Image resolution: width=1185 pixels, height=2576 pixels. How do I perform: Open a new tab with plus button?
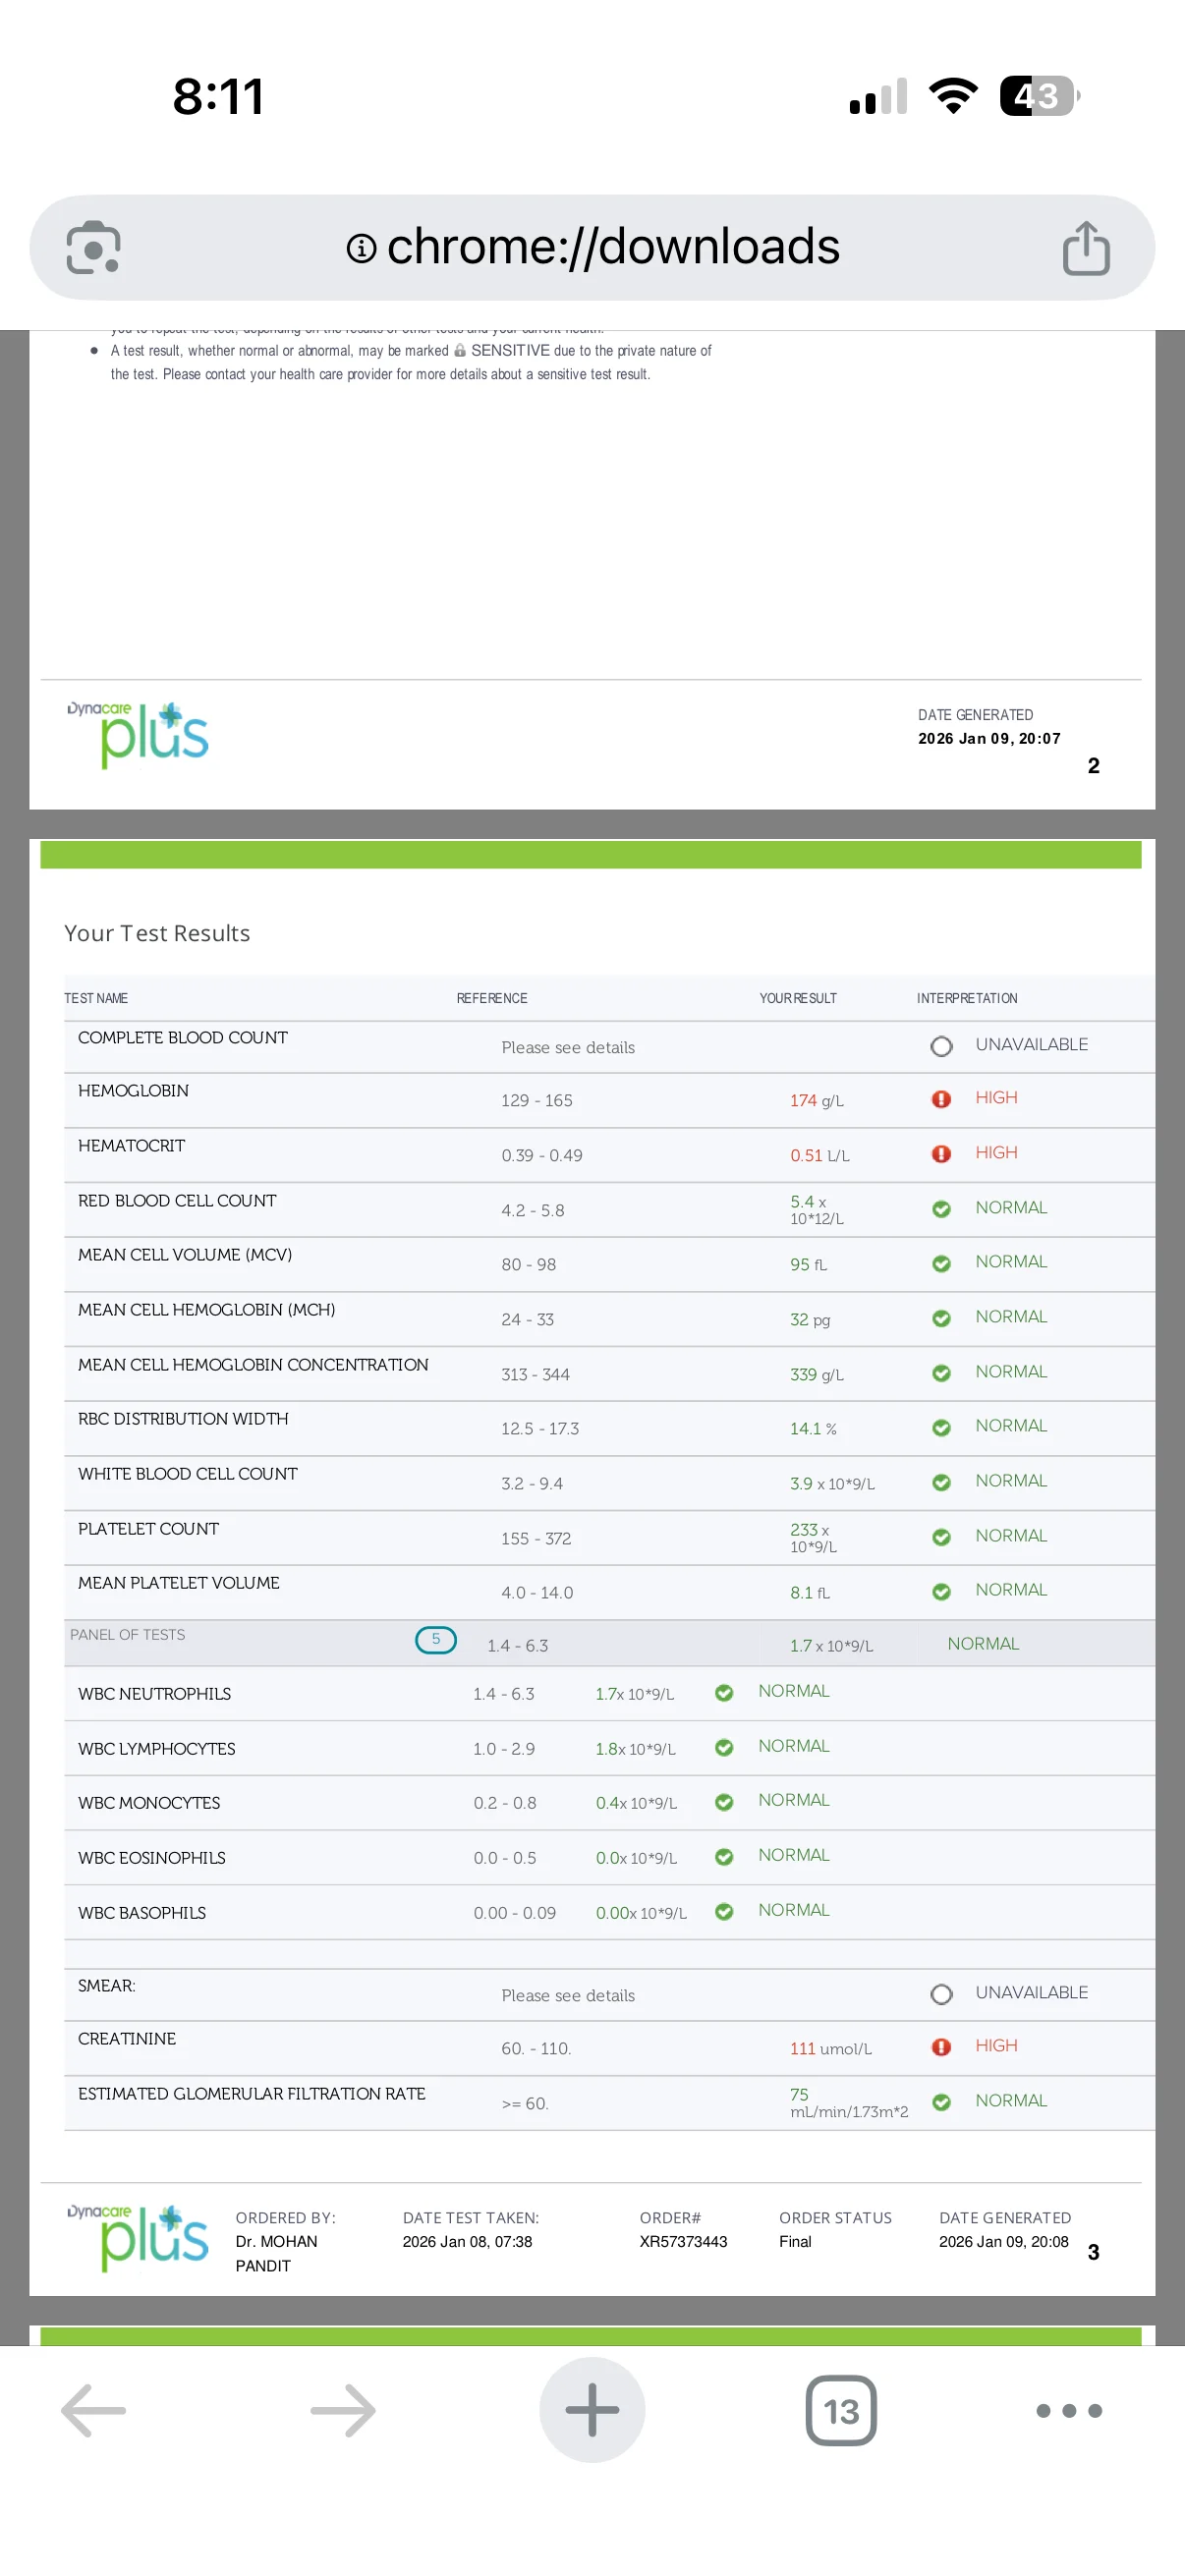pos(592,2410)
